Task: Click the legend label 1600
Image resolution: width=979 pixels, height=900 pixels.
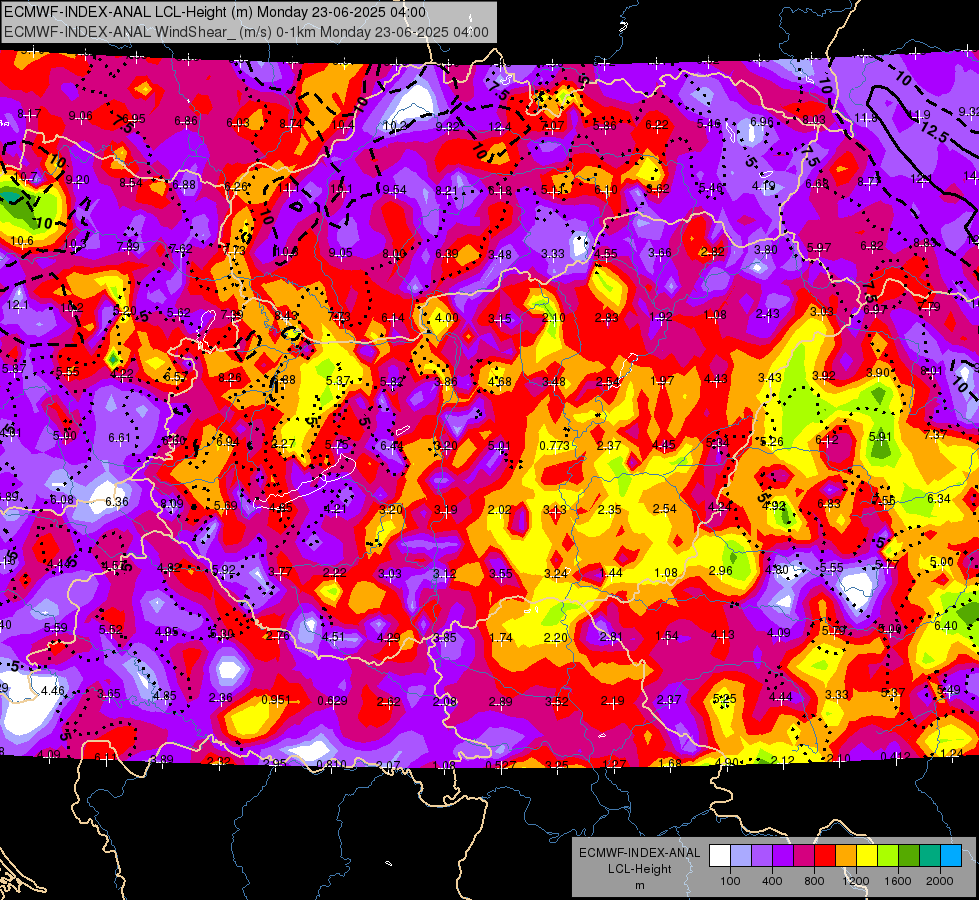Action: tap(898, 881)
